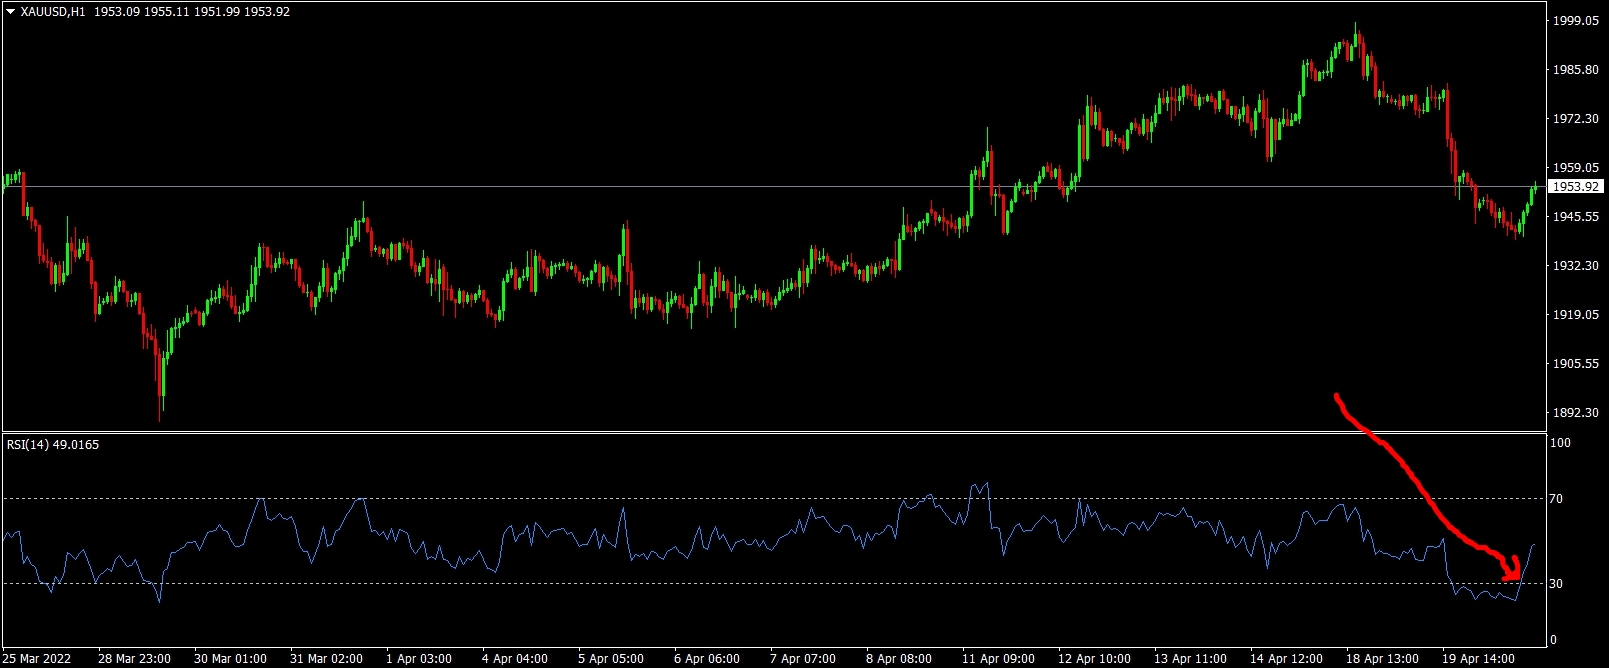Click the RSI scale value 0
The height and width of the screenshot is (668, 1609).
[x=1553, y=640]
